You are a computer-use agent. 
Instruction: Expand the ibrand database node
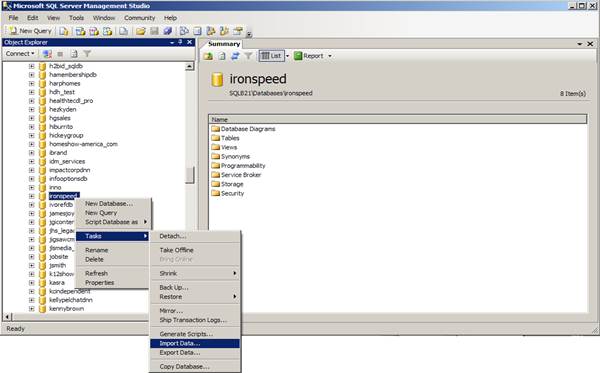[x=31, y=153]
